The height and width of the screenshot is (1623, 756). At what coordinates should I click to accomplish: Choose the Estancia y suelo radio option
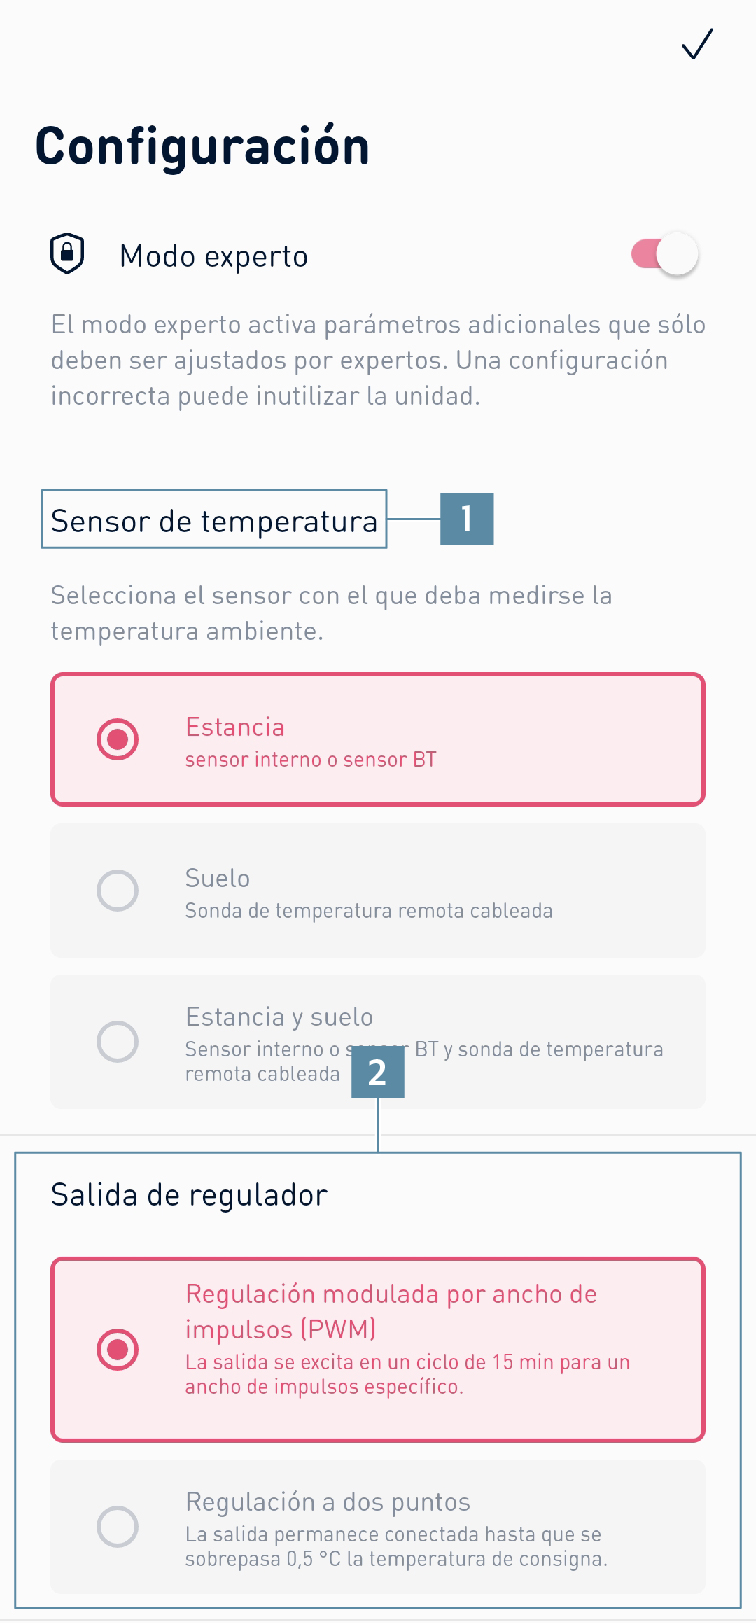pos(118,1041)
